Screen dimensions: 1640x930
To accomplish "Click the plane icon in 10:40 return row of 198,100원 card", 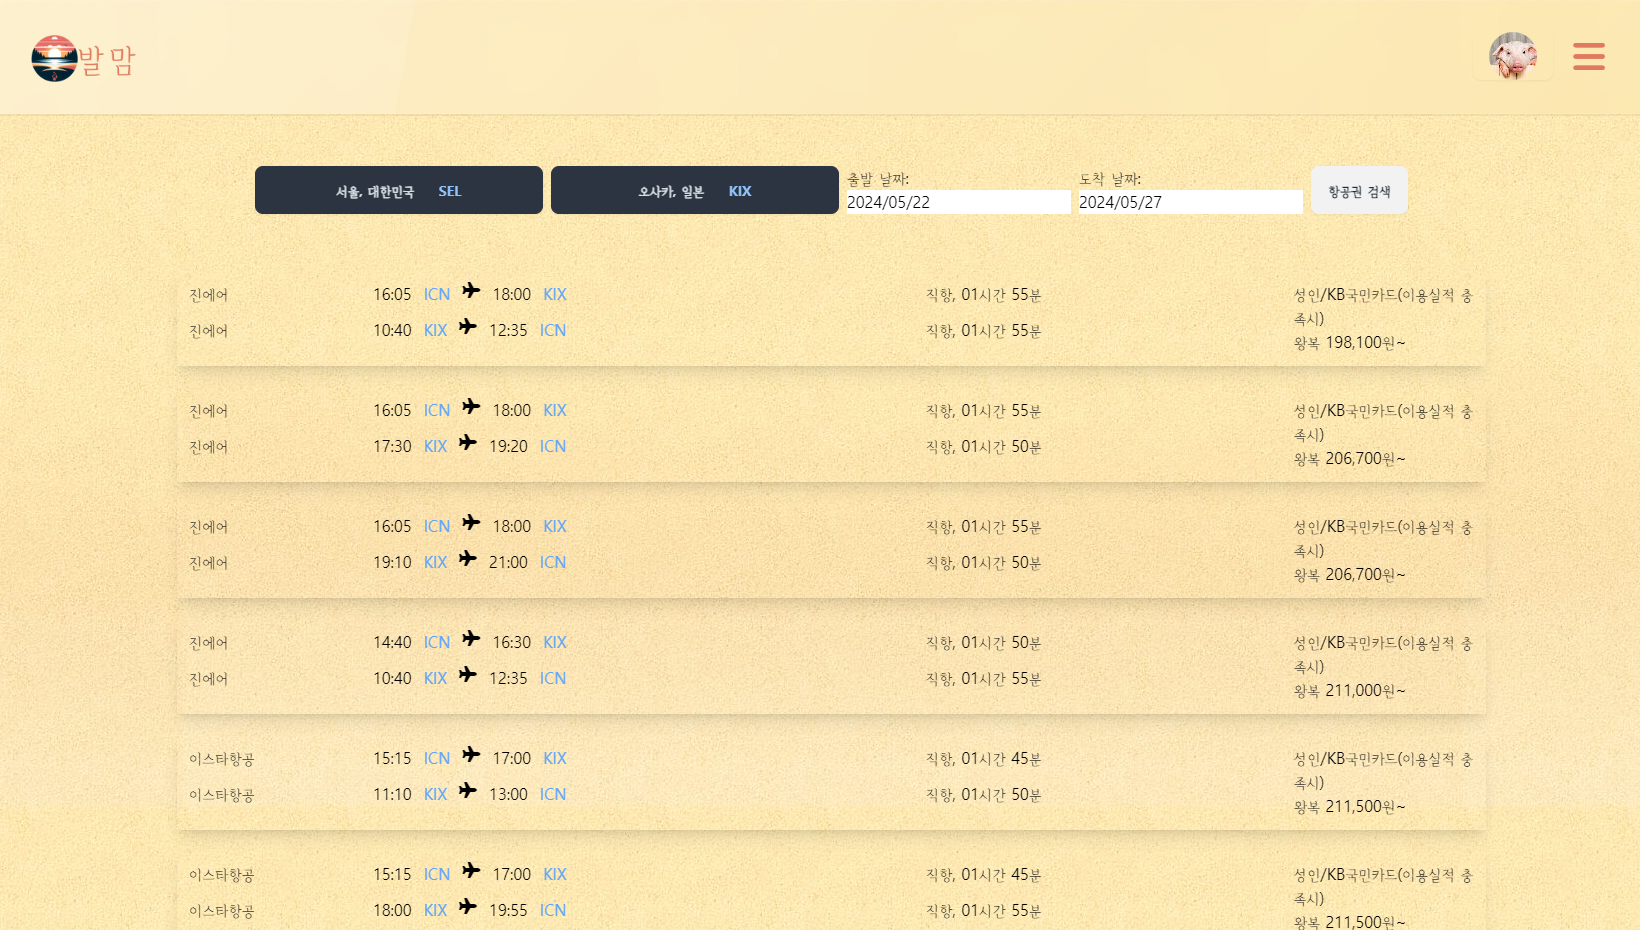I will (468, 327).
